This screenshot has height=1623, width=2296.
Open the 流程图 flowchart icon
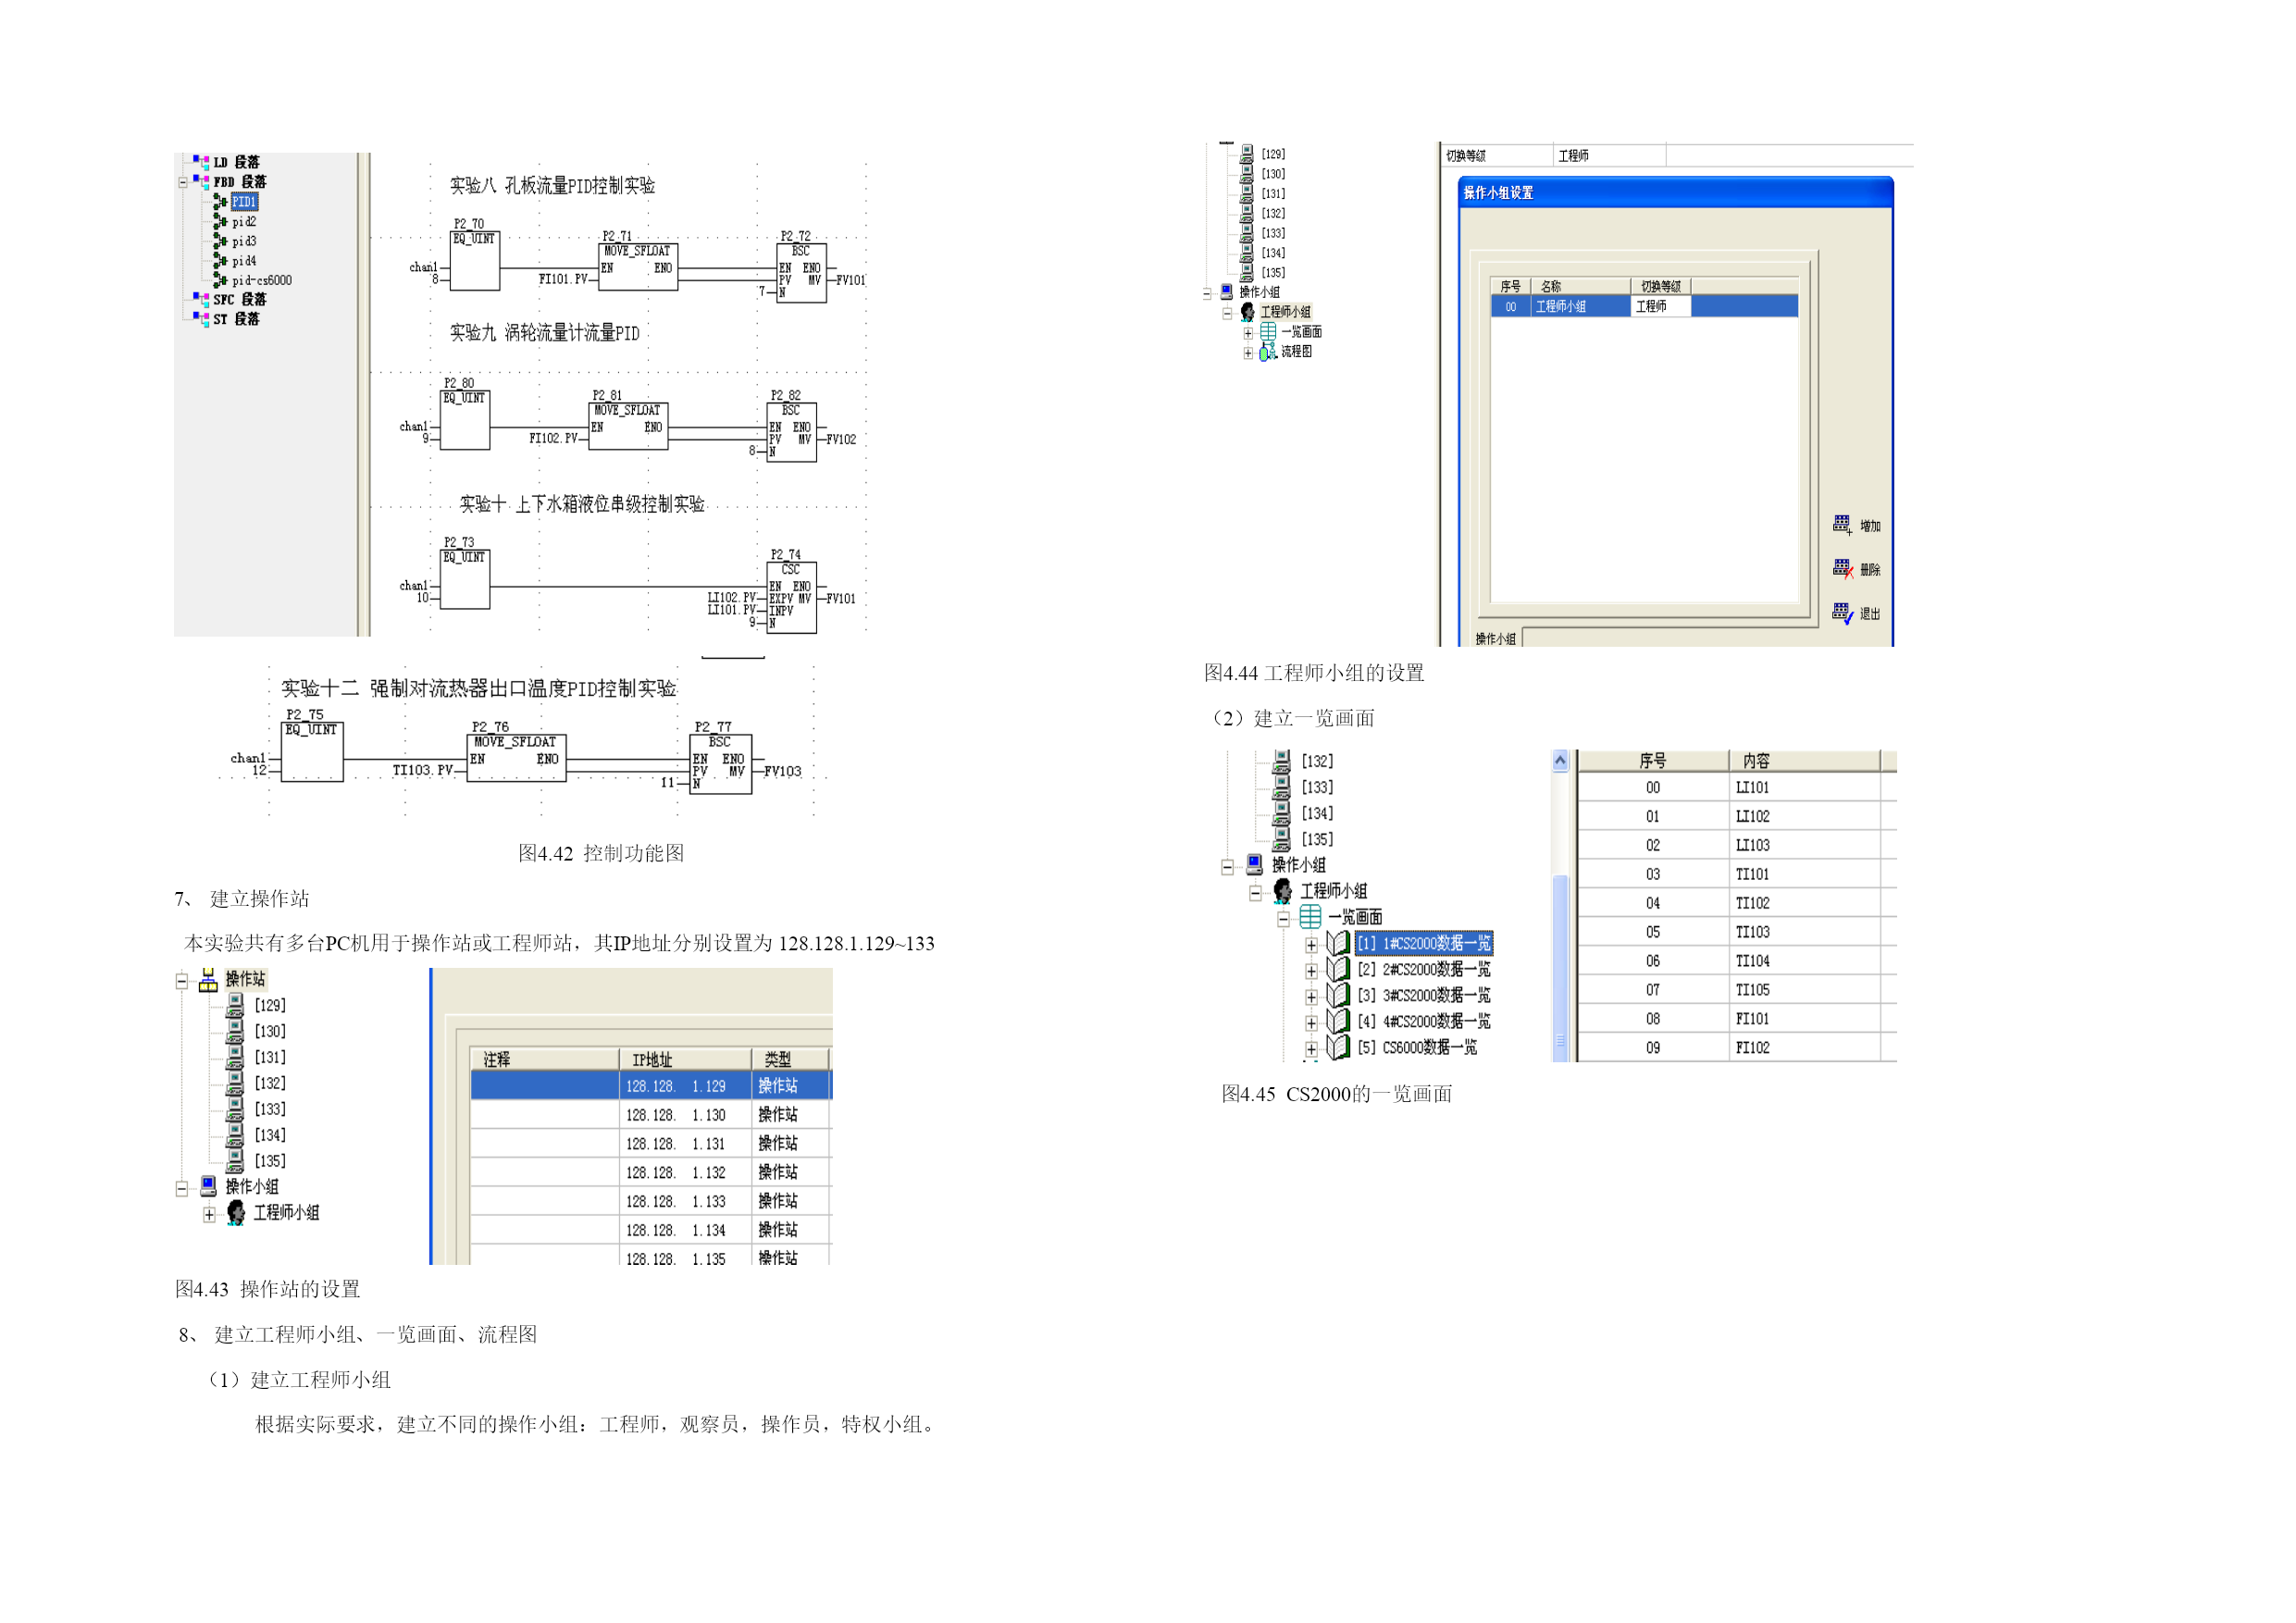[1268, 351]
